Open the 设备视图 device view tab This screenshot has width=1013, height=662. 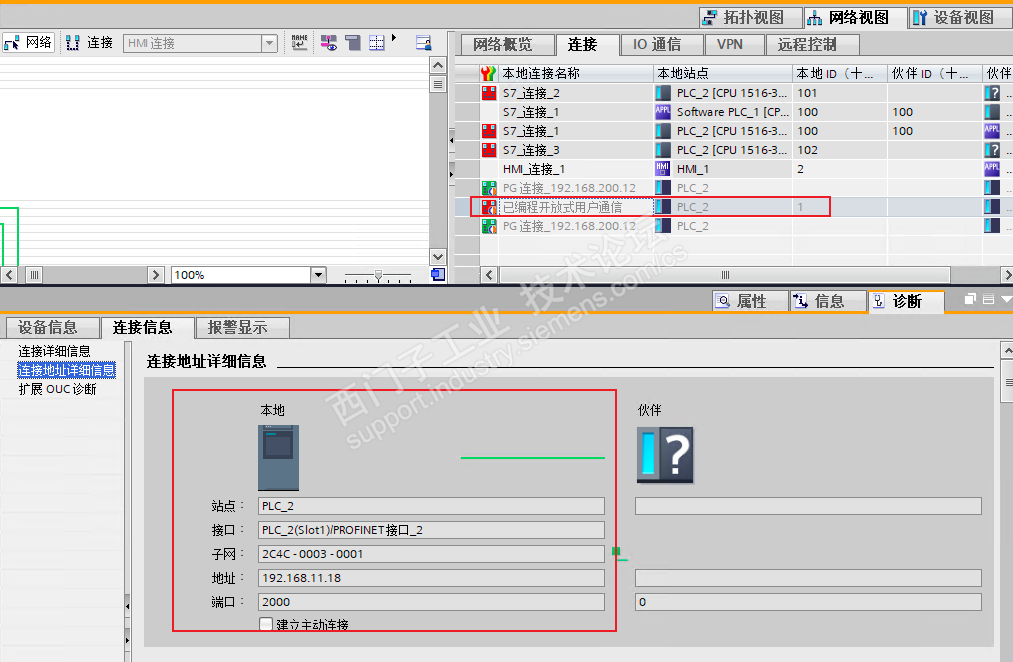point(960,17)
